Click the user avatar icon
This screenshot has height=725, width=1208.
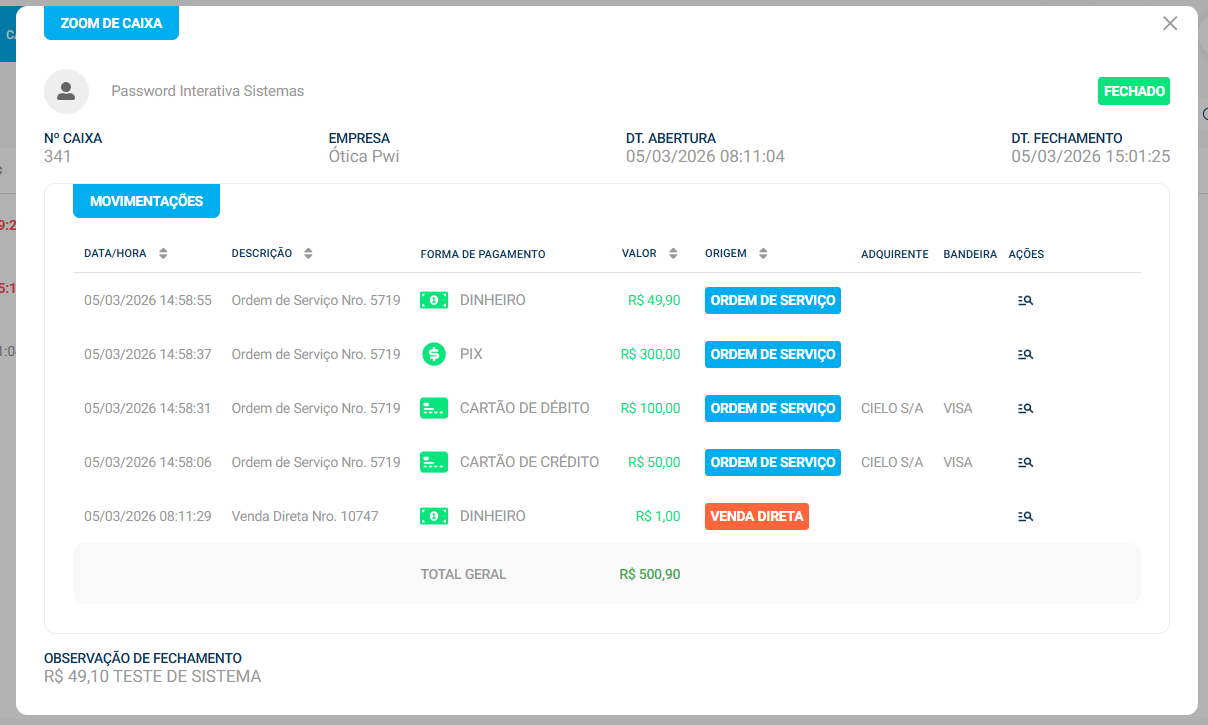click(x=66, y=91)
